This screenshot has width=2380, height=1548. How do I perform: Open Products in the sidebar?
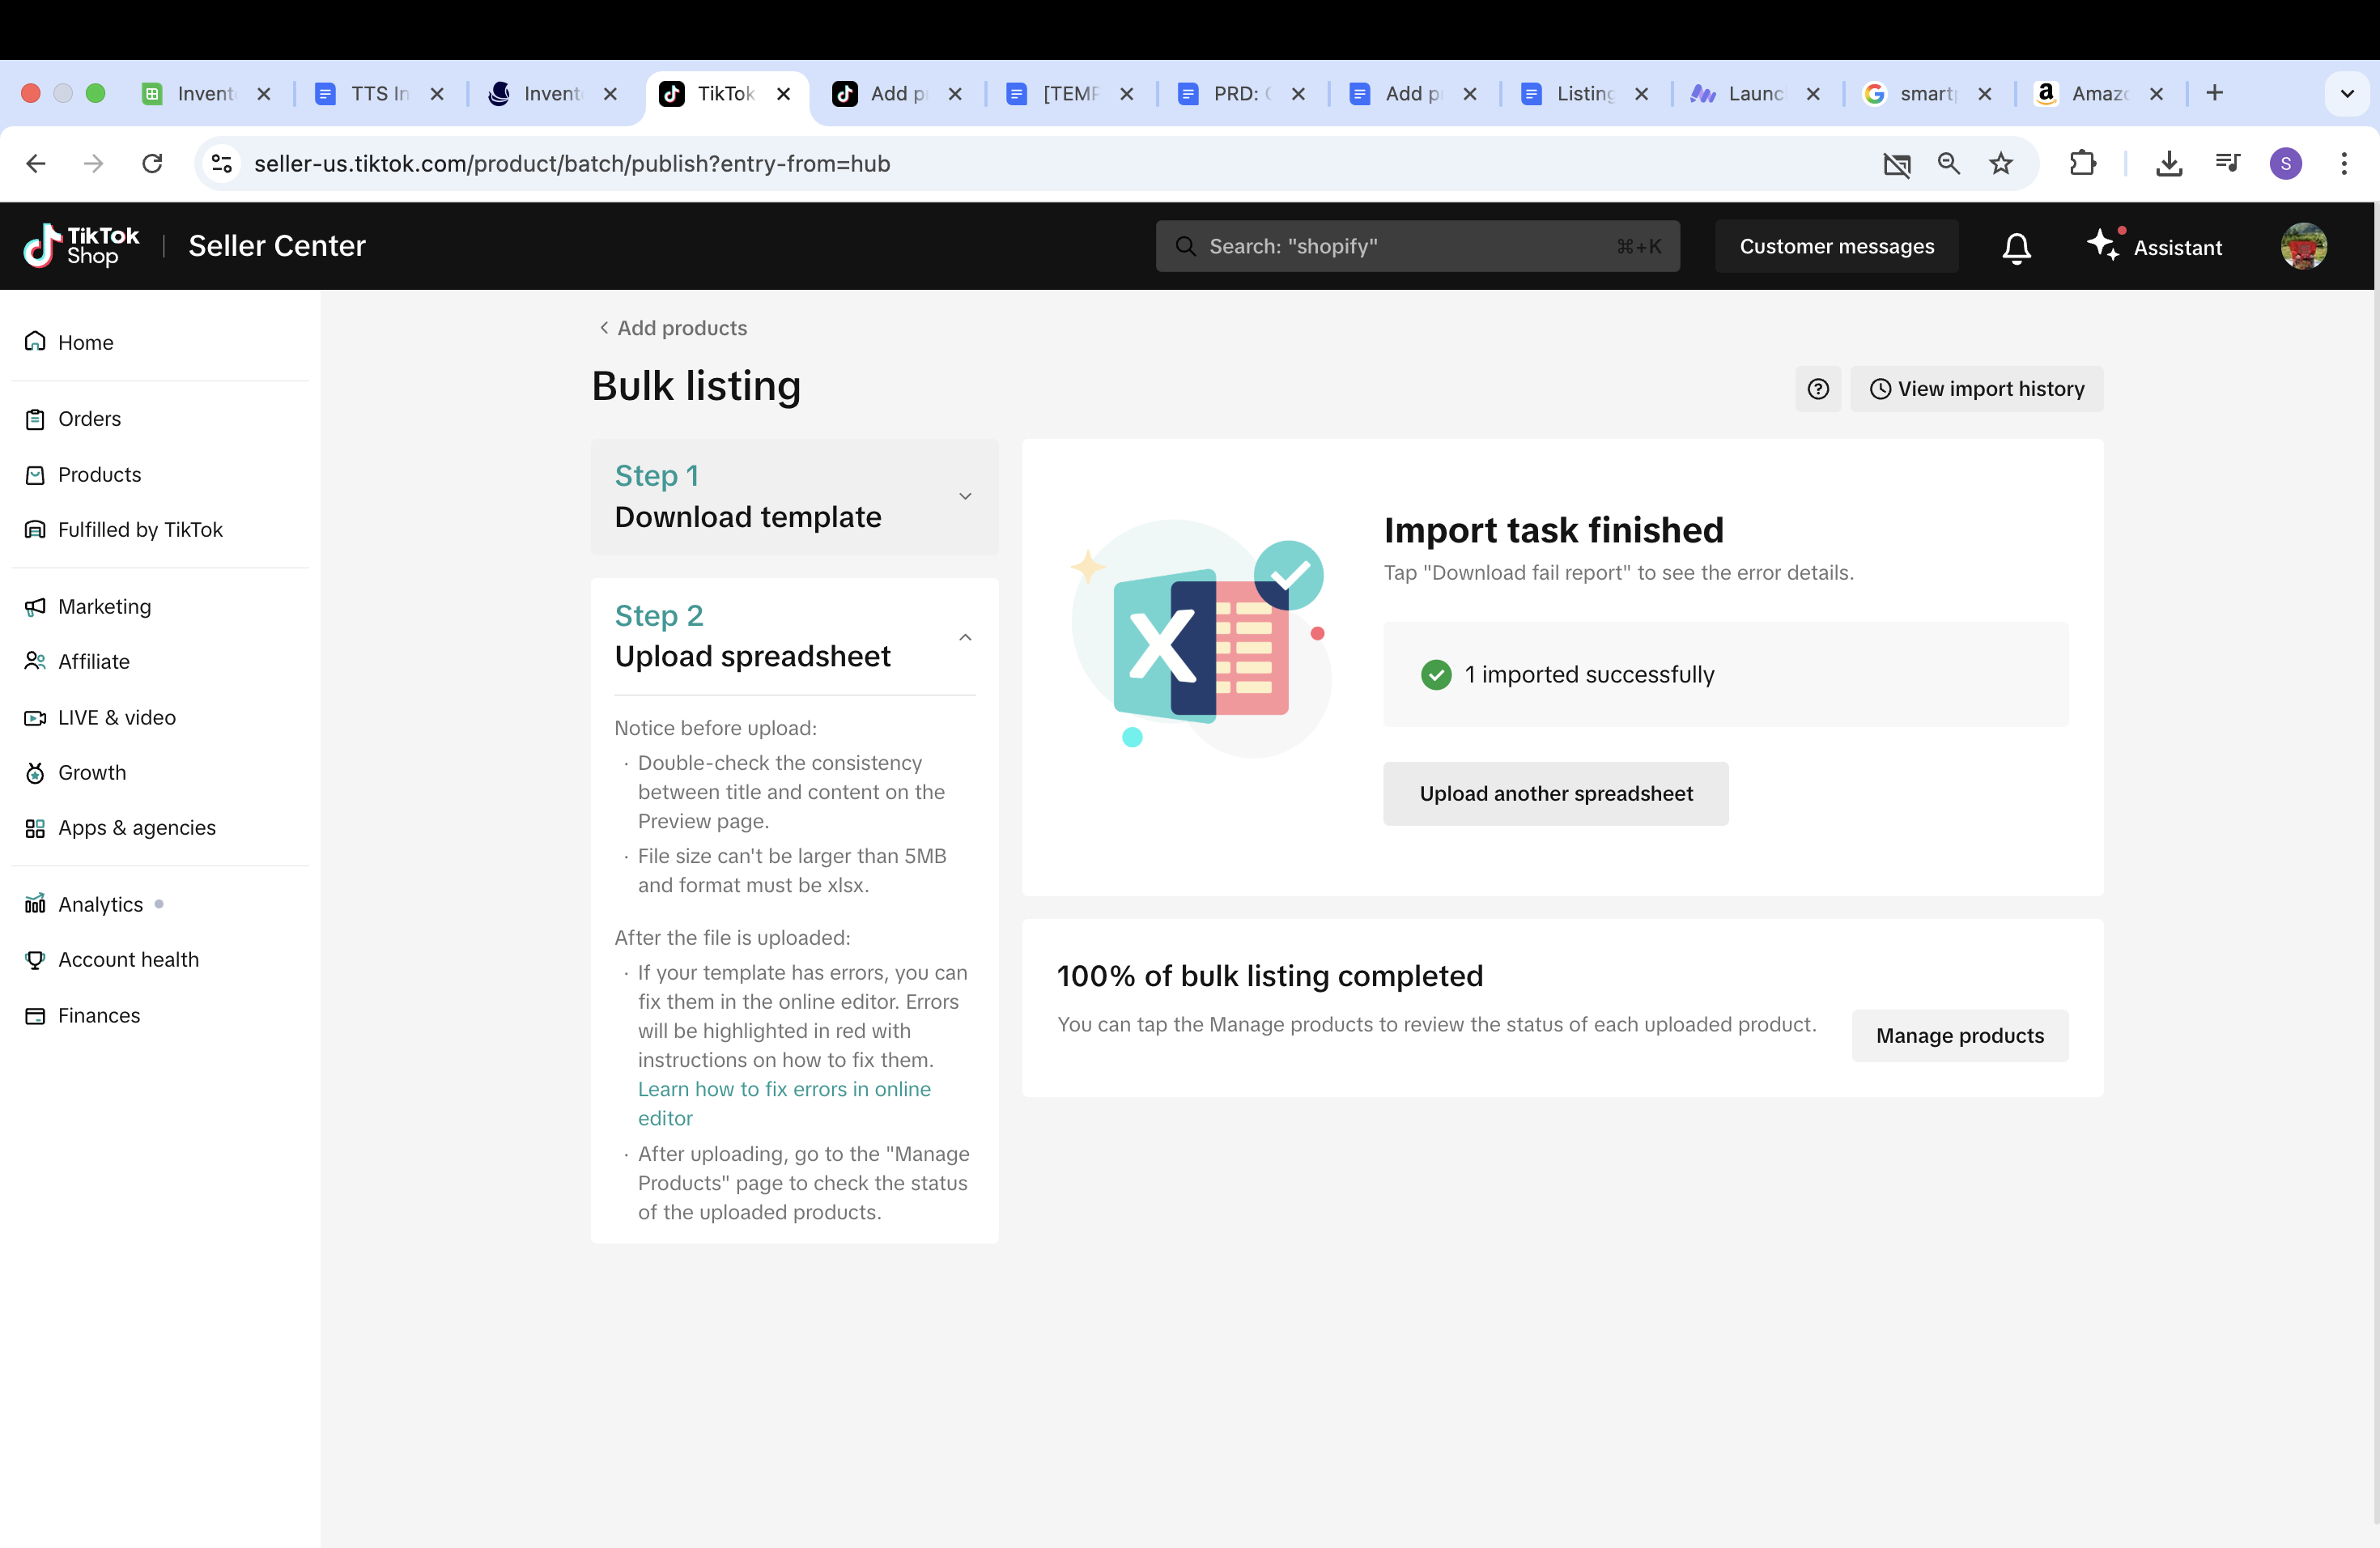pos(99,474)
